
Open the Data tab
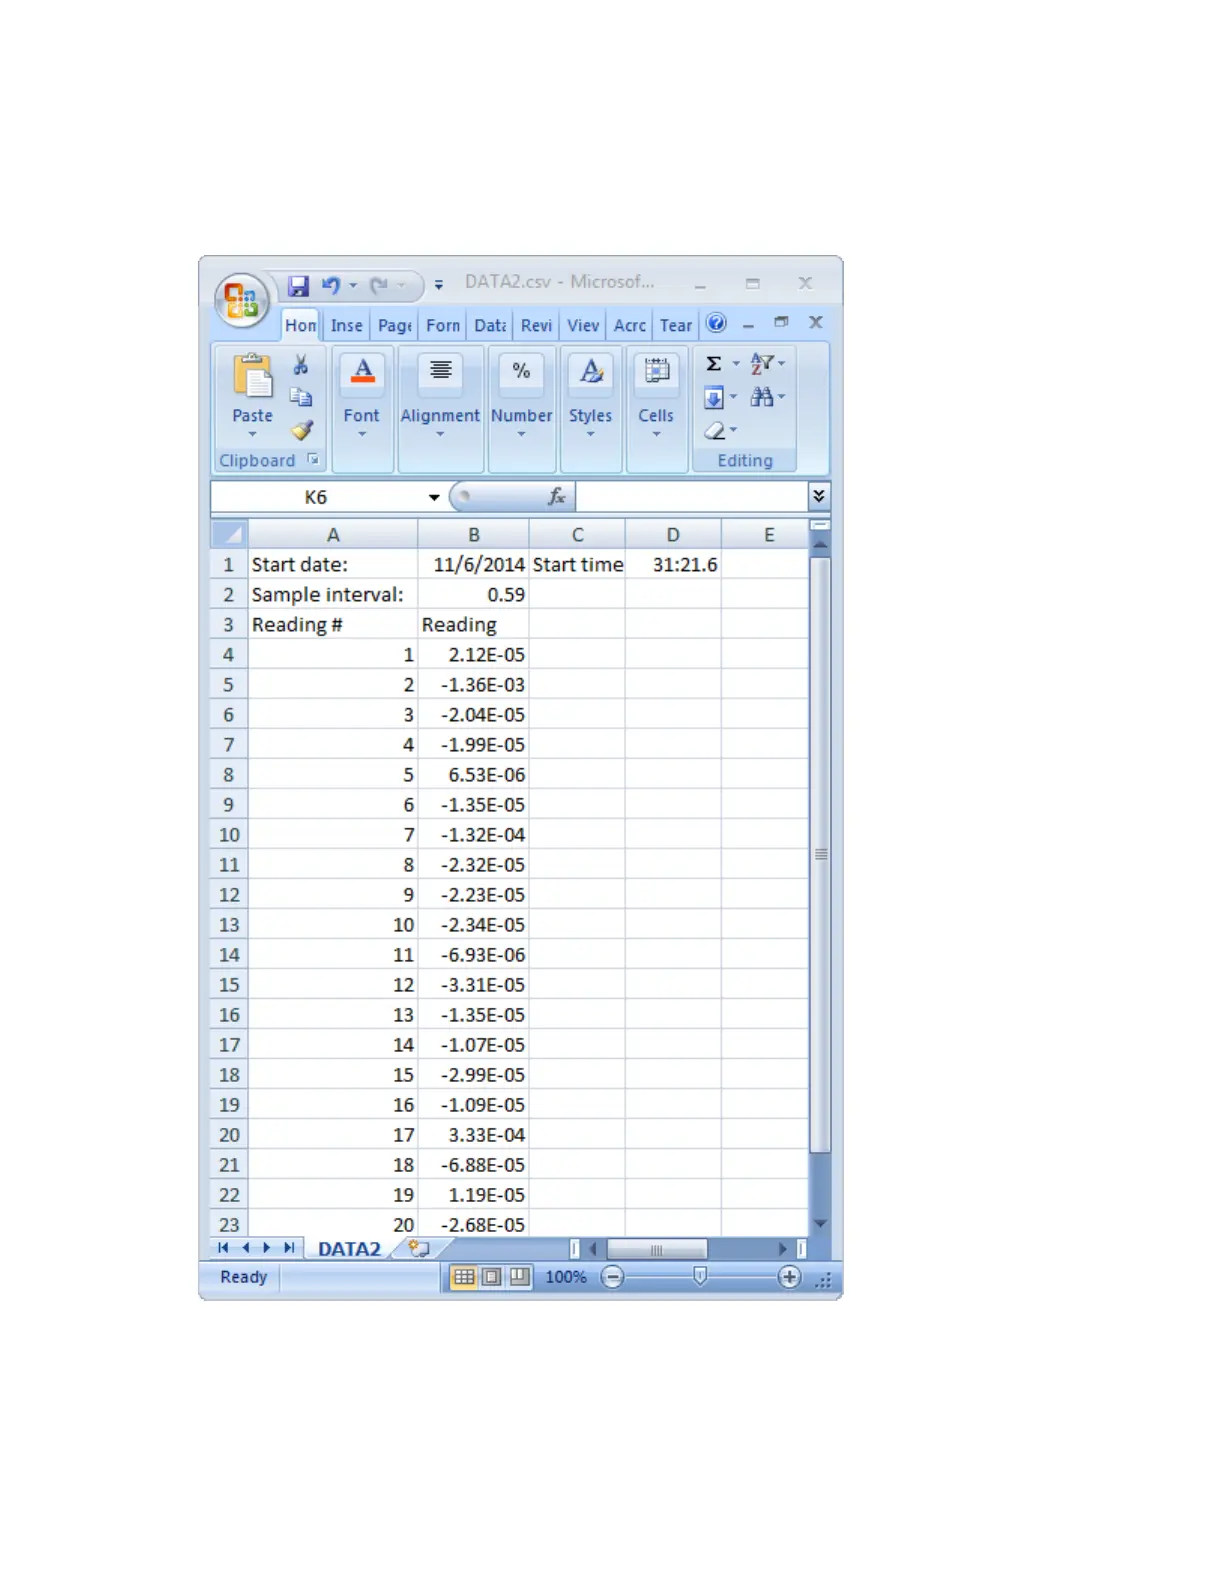[490, 325]
